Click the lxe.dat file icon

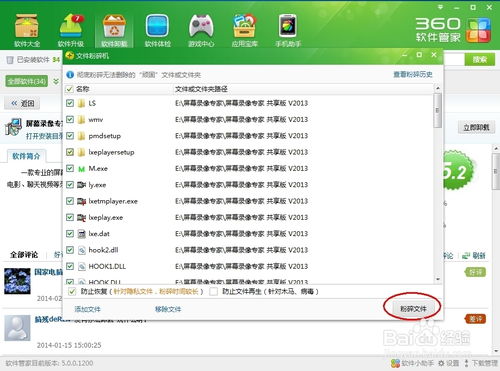click(x=81, y=234)
